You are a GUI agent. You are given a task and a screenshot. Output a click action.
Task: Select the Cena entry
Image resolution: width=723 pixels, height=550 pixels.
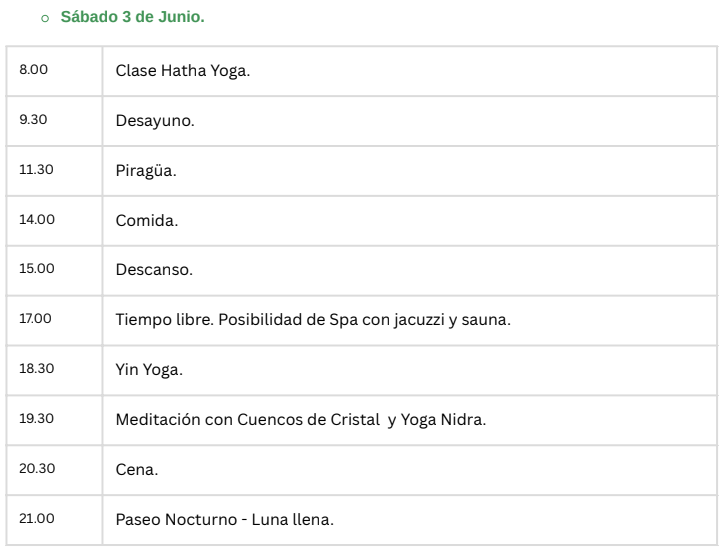(136, 470)
